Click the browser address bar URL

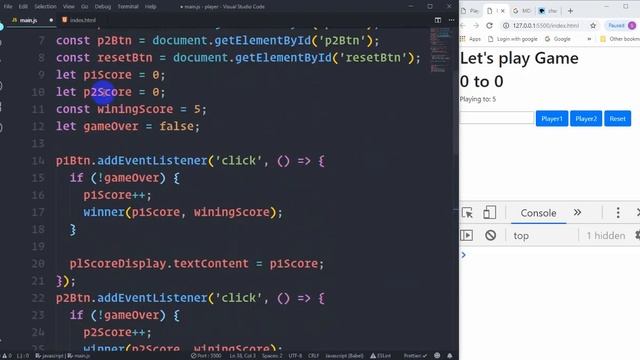[x=546, y=25]
